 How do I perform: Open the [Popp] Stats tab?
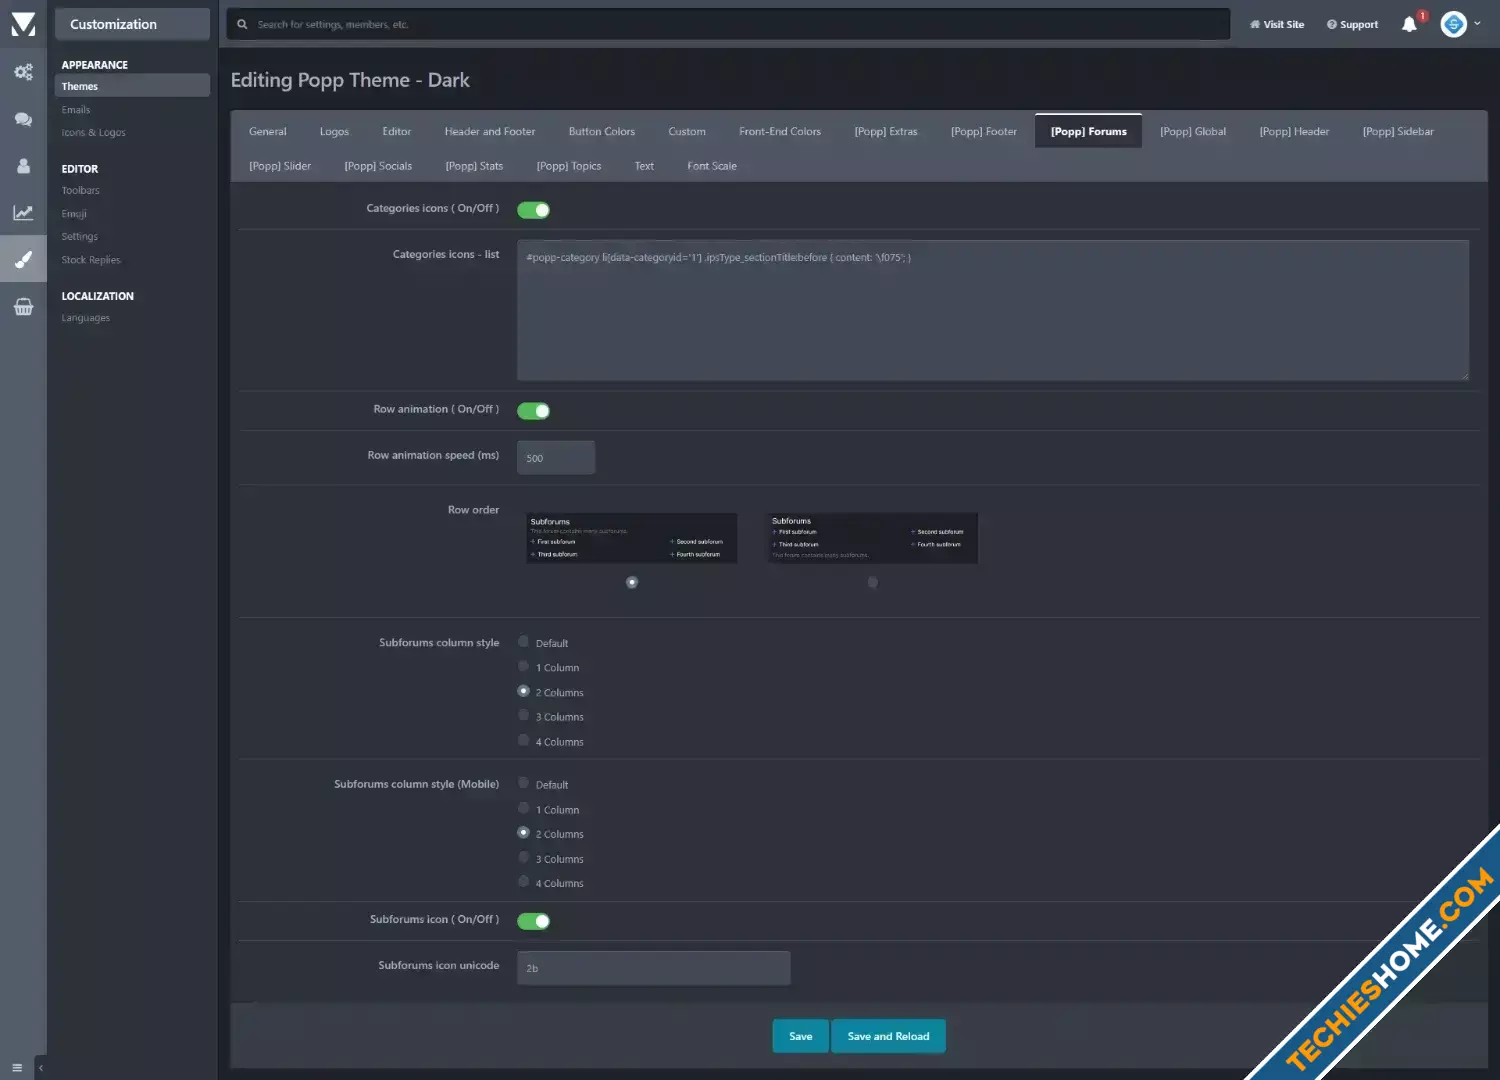[x=474, y=166]
